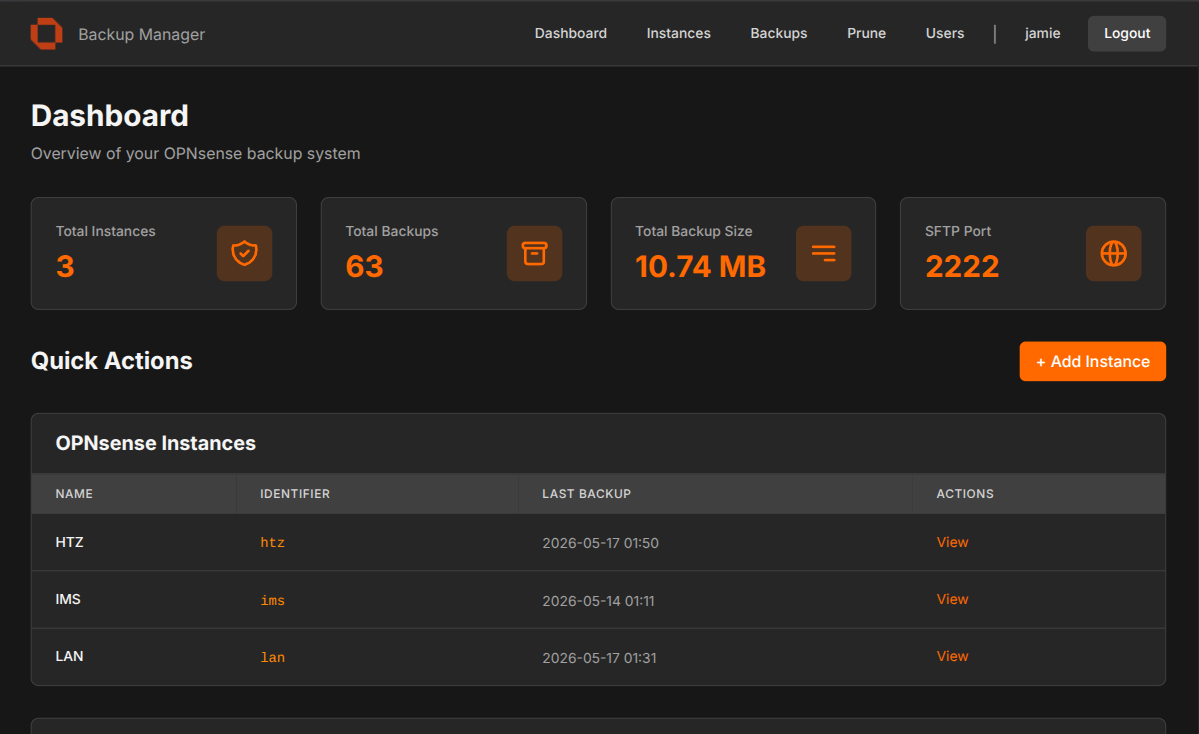1199x734 pixels.
Task: Click the LAN name cell
Action: pos(70,656)
